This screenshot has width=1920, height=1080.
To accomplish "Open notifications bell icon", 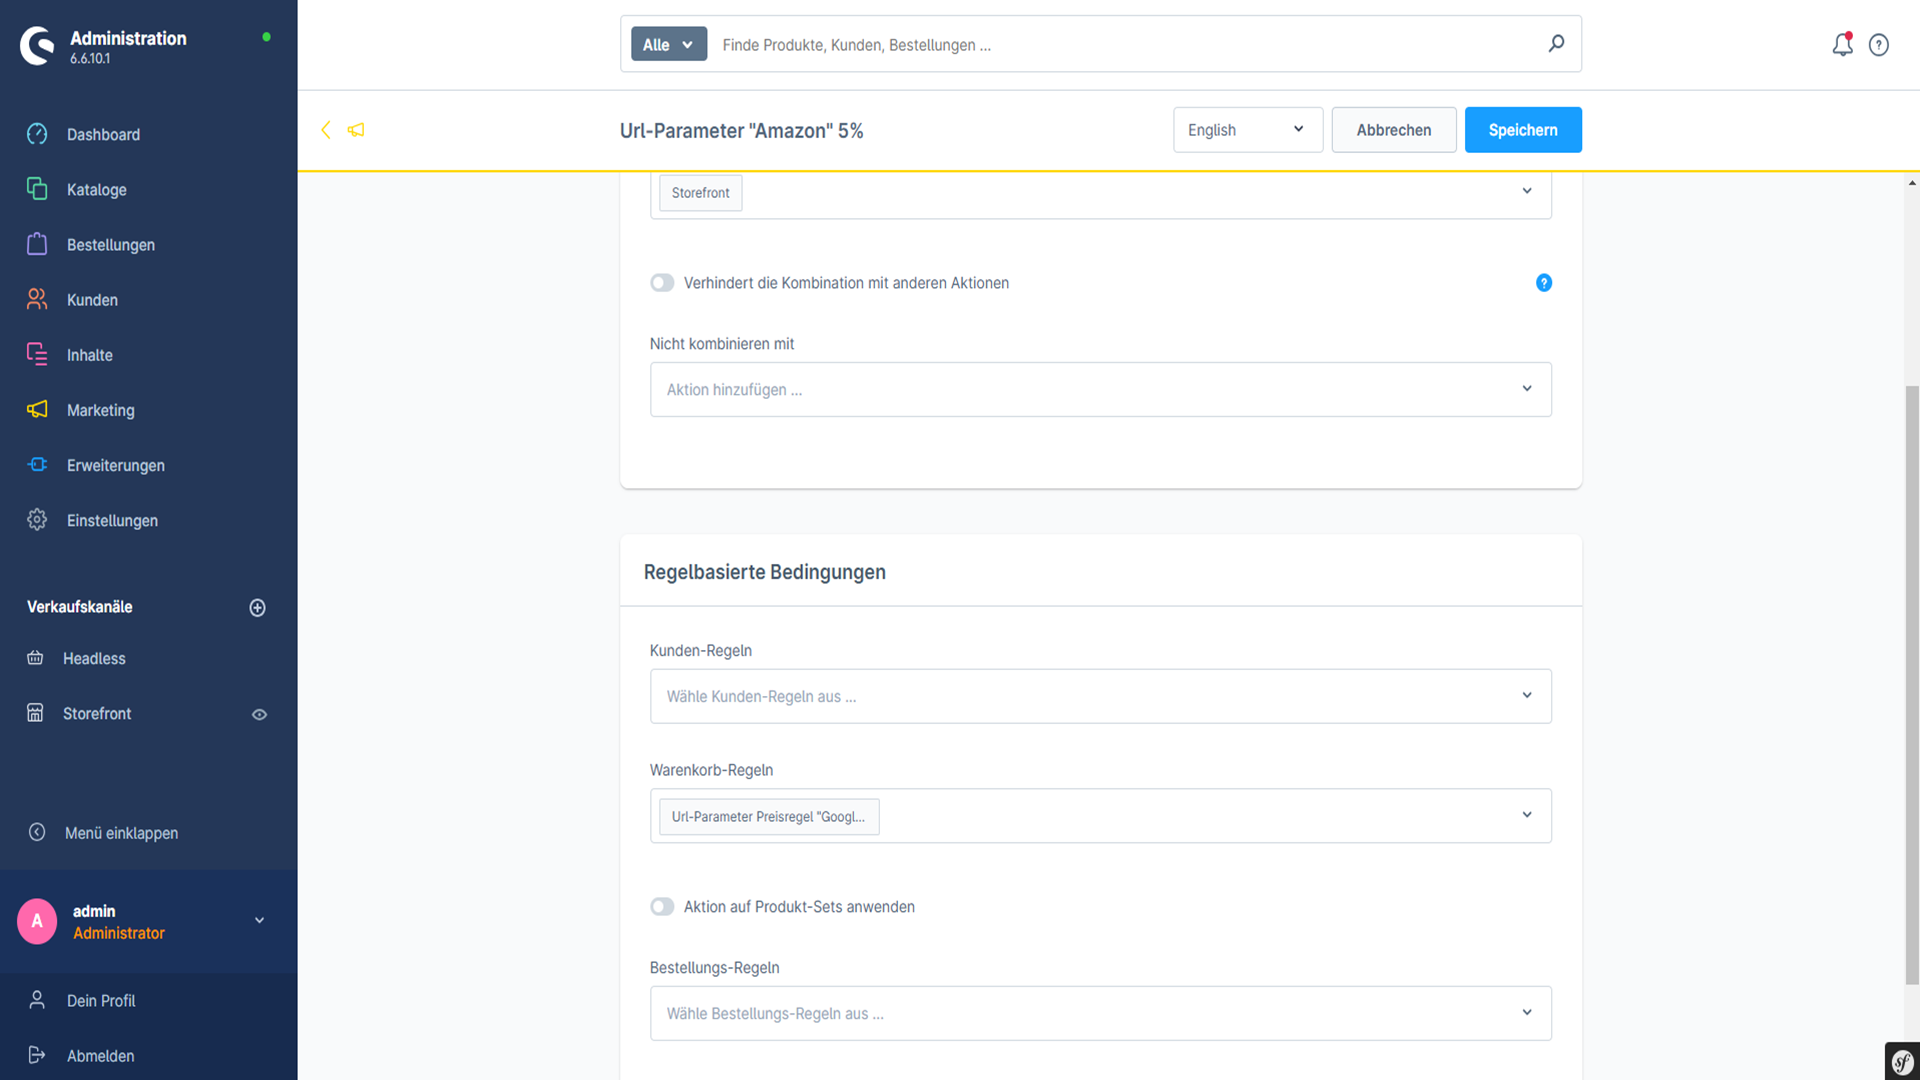I will [1842, 44].
